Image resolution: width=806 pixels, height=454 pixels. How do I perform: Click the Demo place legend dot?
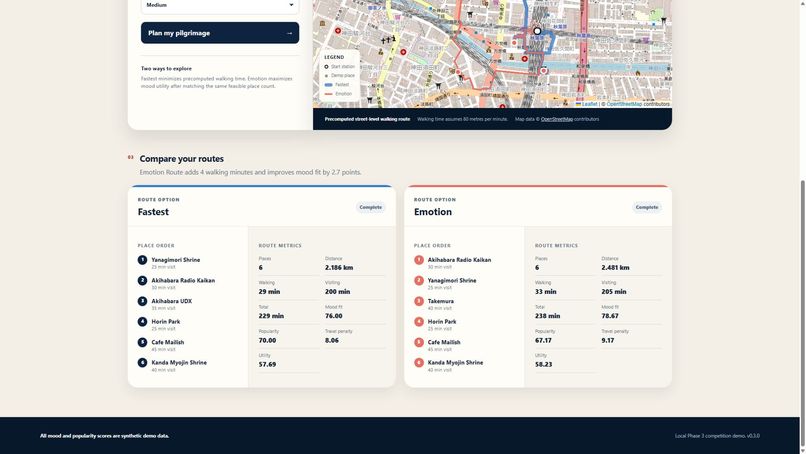(x=326, y=76)
